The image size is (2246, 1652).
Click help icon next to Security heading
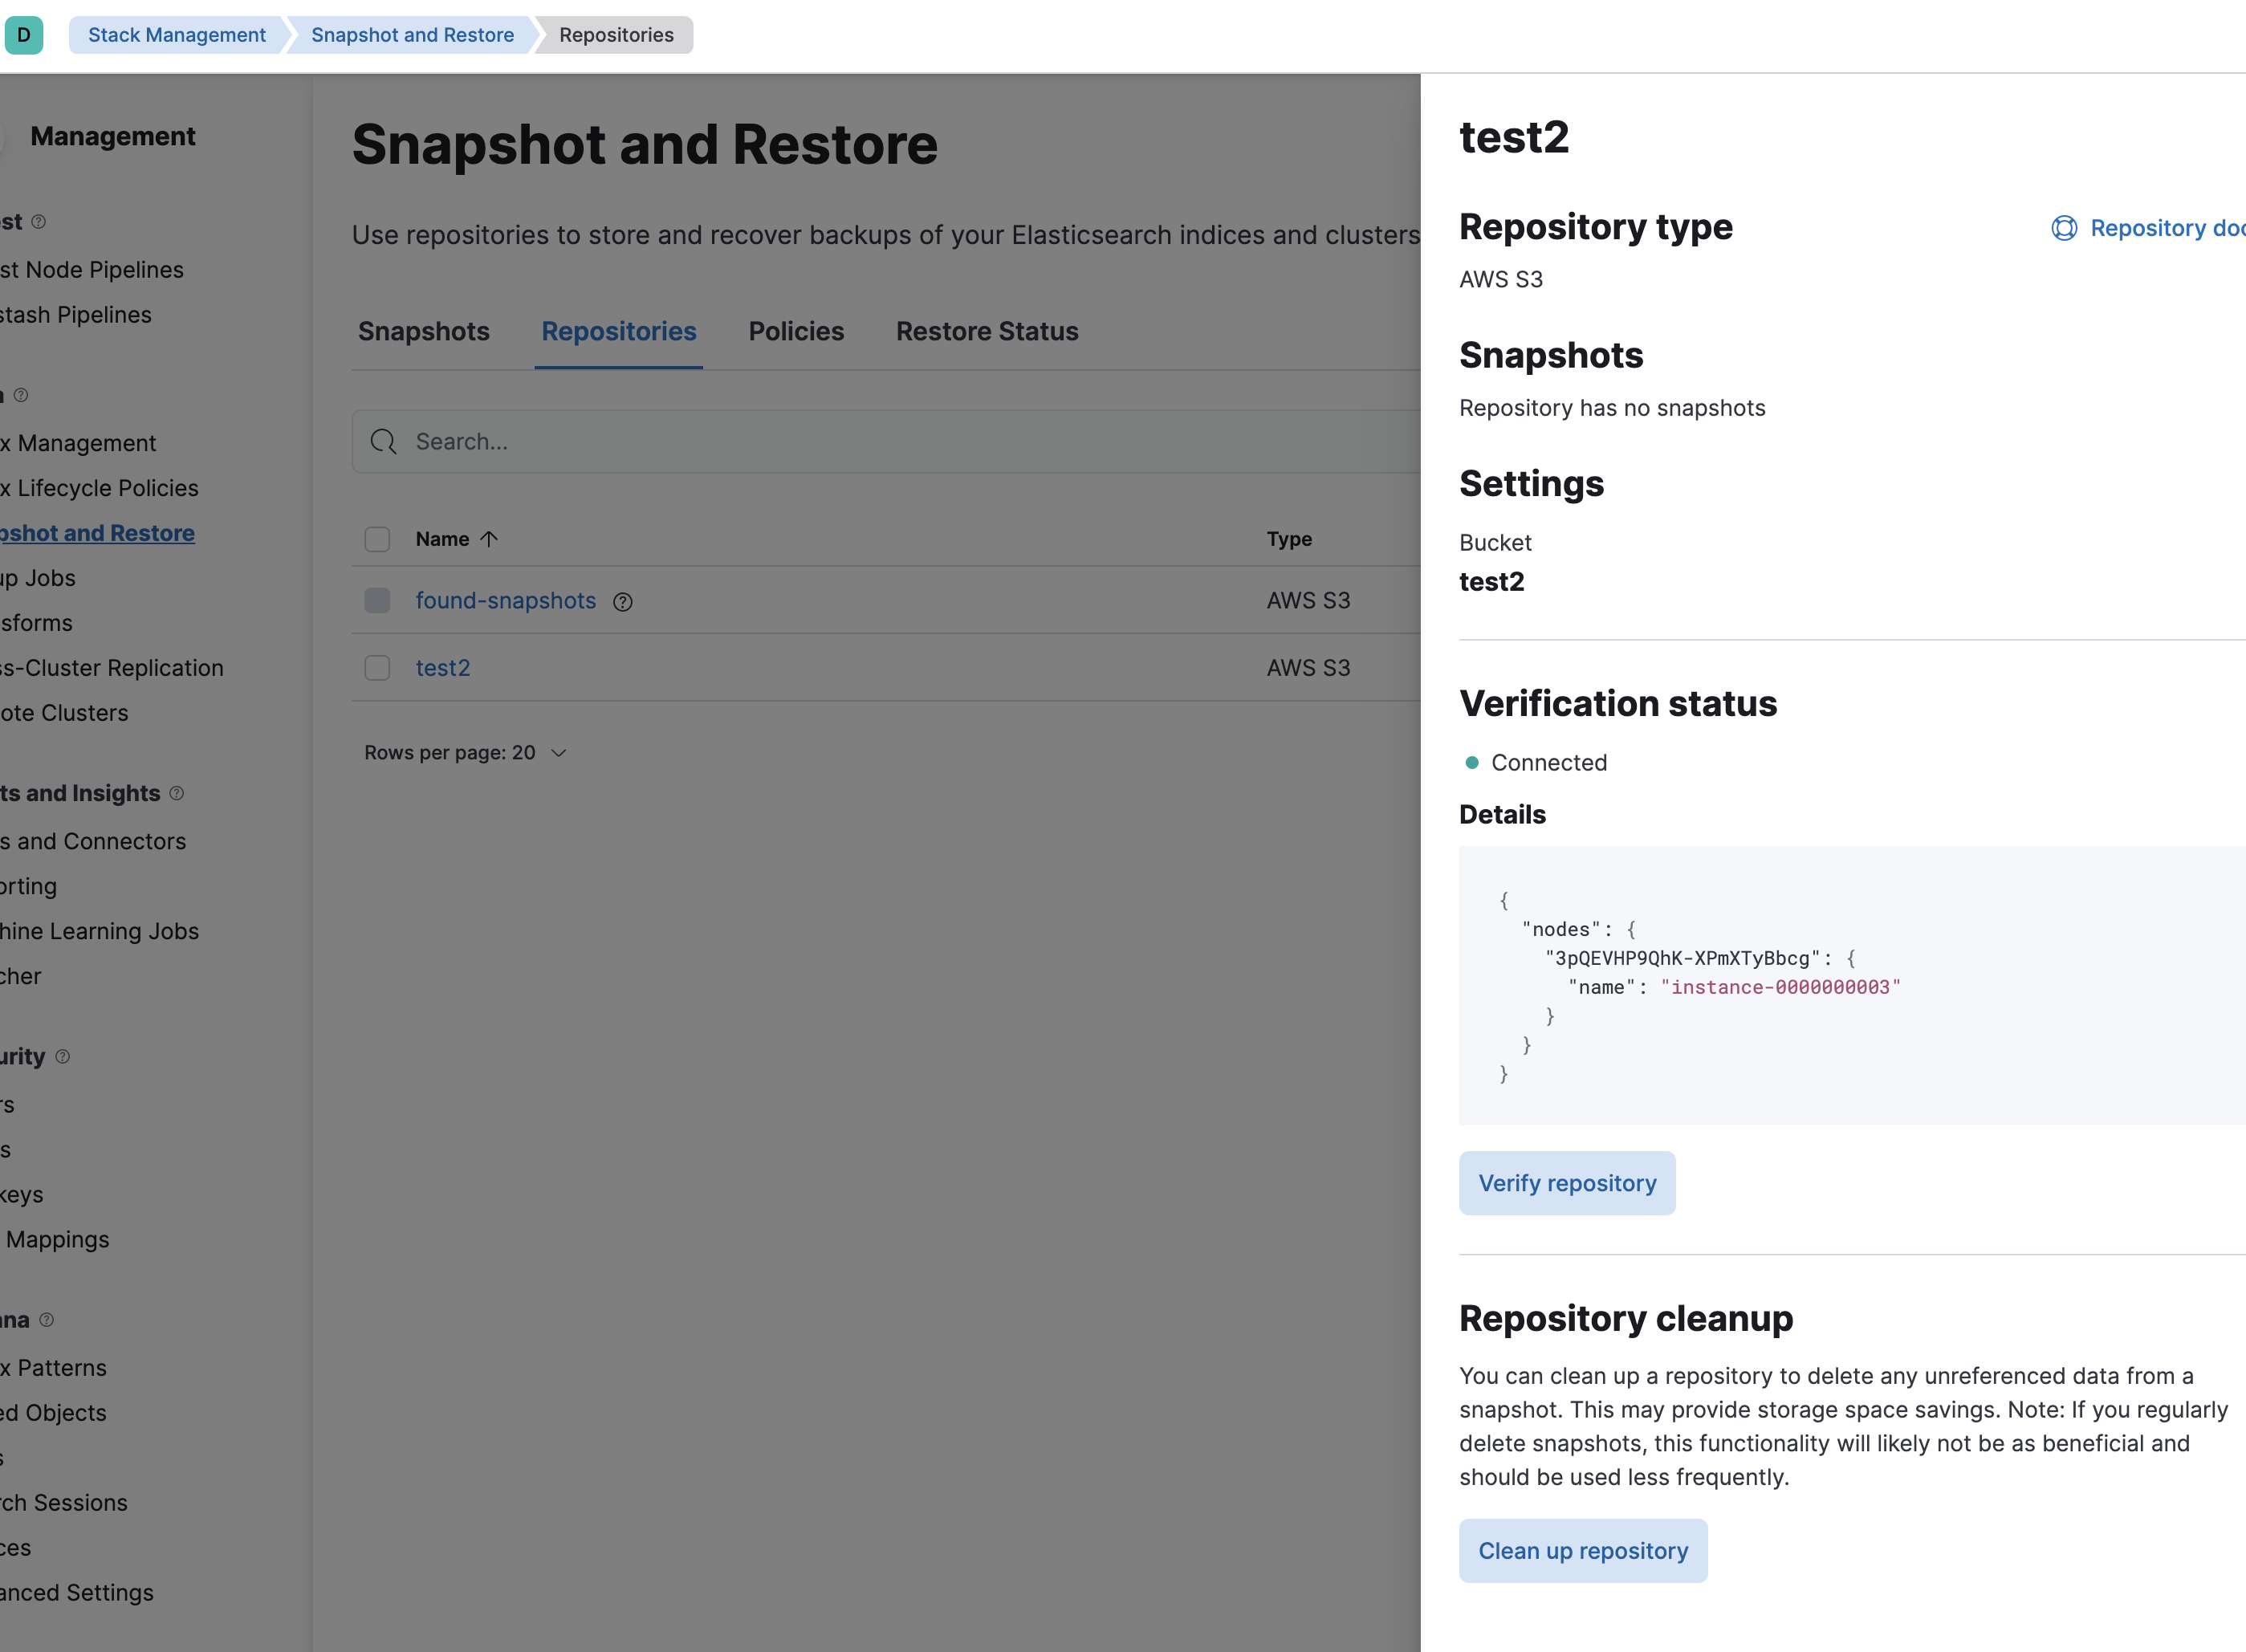point(63,1056)
